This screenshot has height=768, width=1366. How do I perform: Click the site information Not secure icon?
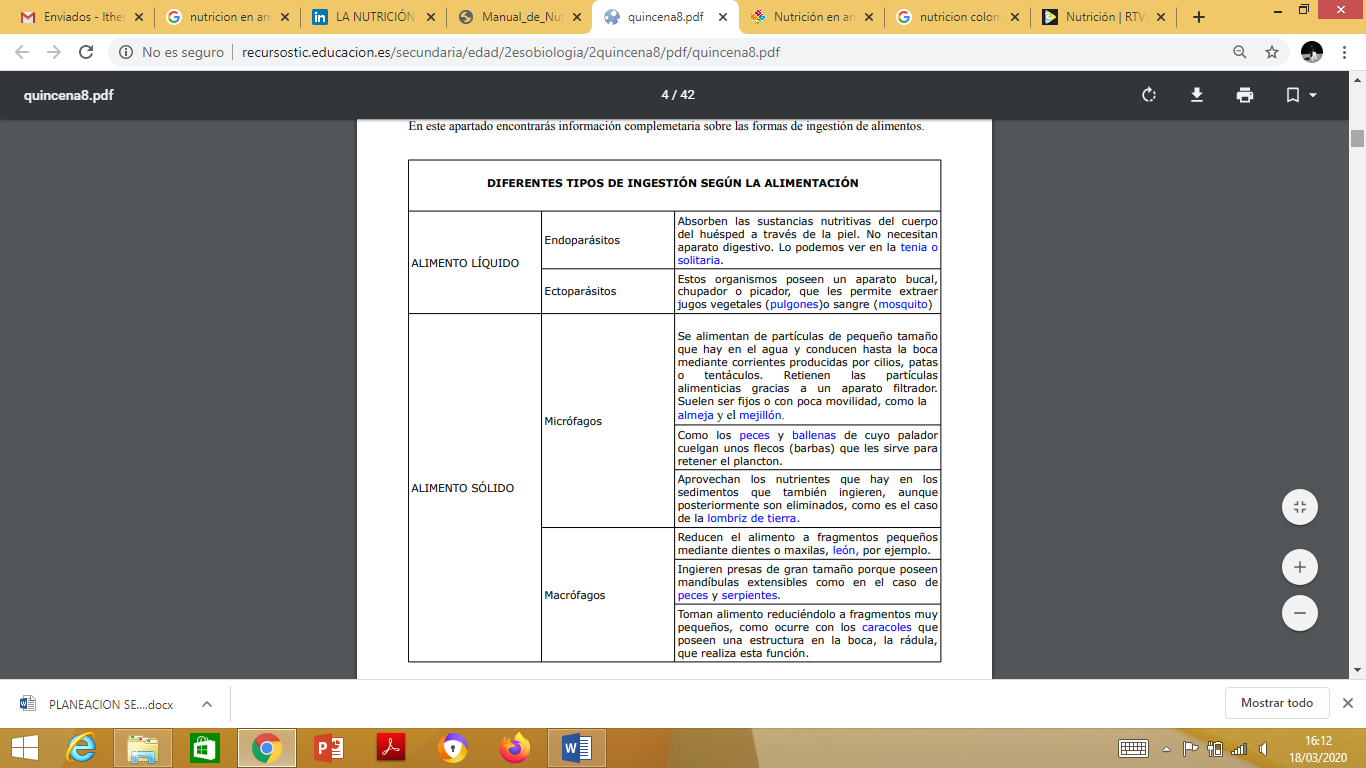point(126,52)
